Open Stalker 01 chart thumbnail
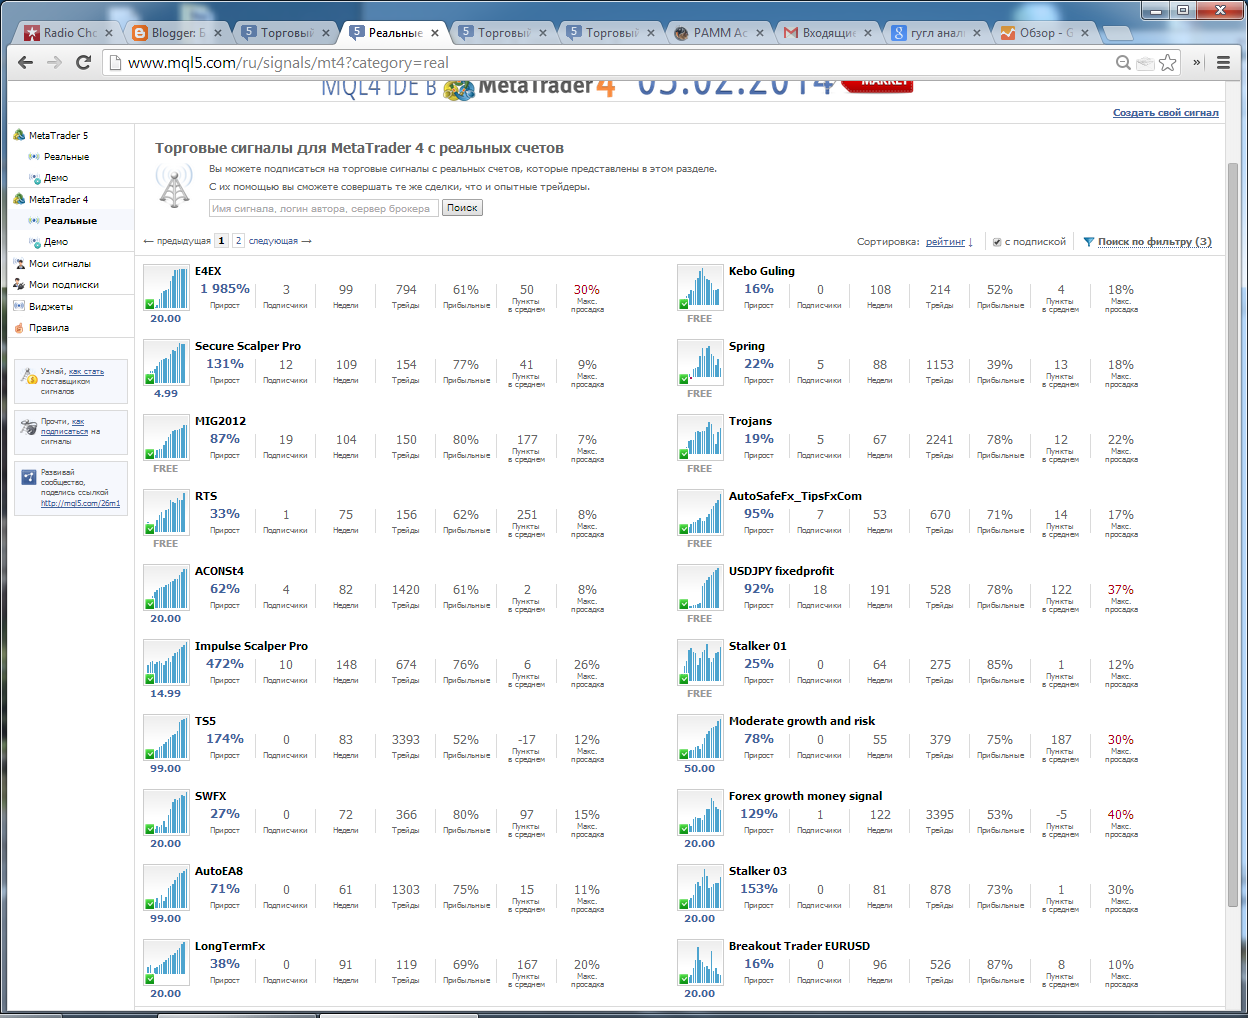 click(700, 663)
